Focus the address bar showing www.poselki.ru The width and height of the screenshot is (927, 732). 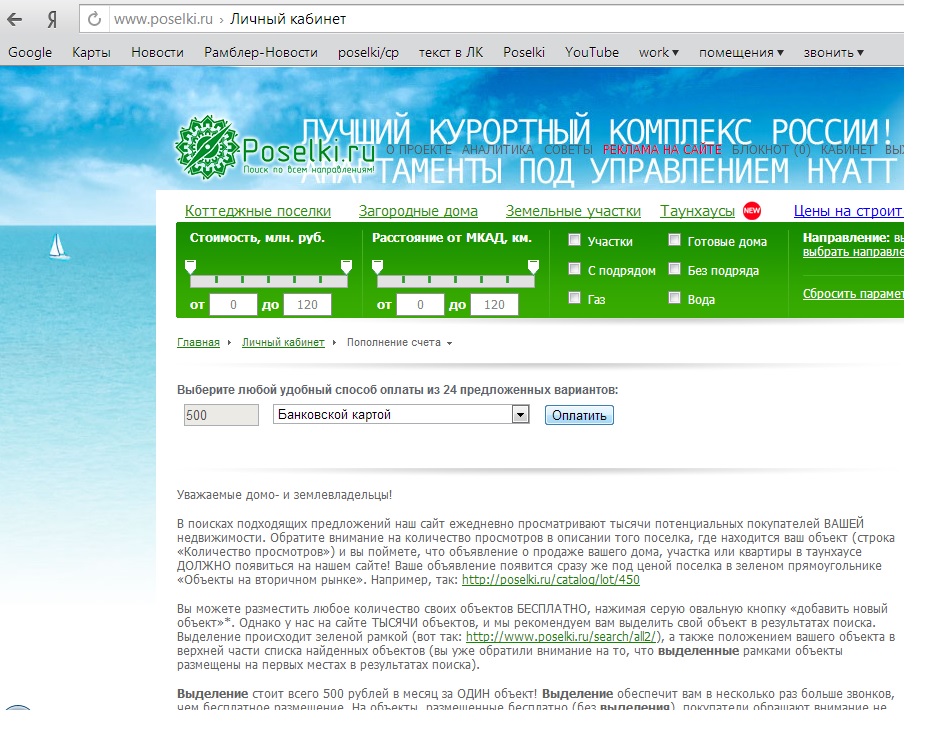pyautogui.click(x=492, y=19)
